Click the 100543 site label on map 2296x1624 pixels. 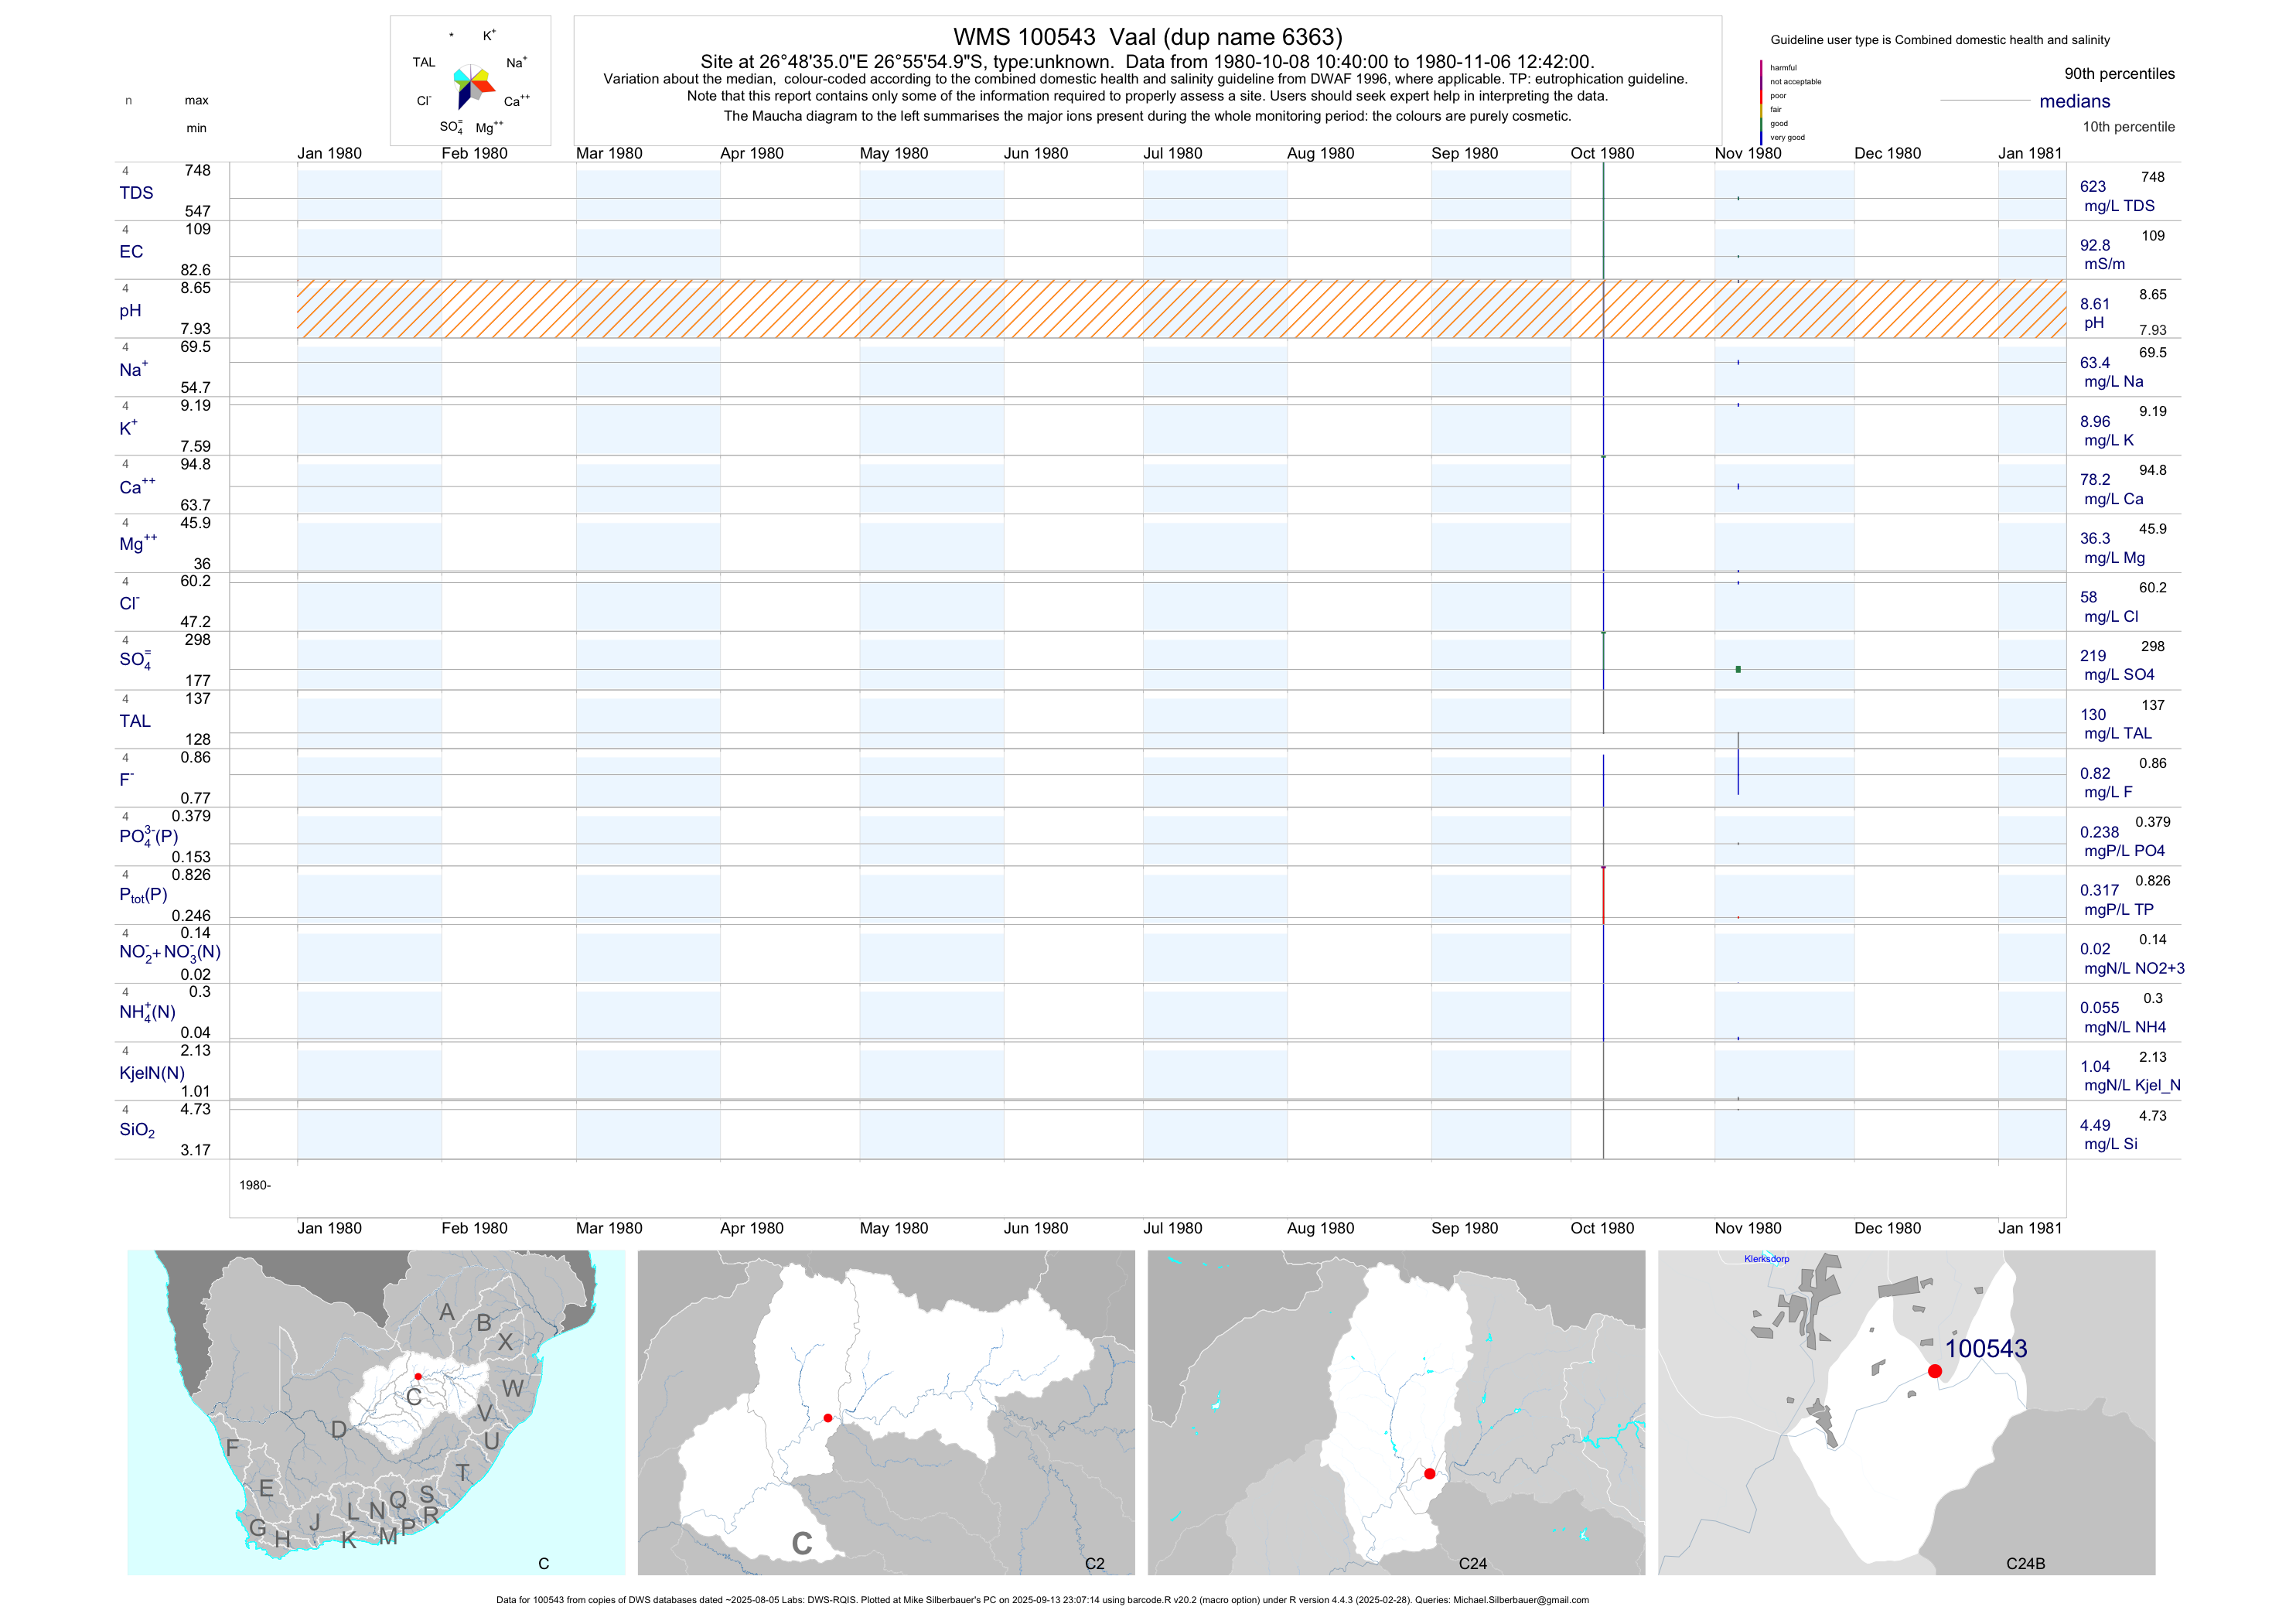click(1985, 1348)
